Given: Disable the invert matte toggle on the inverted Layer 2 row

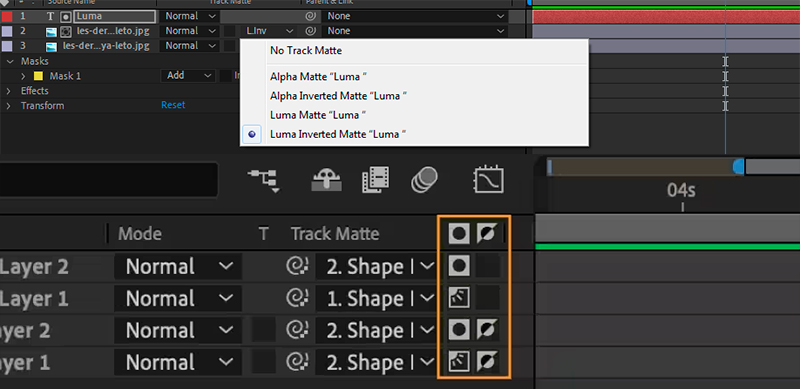Looking at the screenshot, I should (487, 330).
